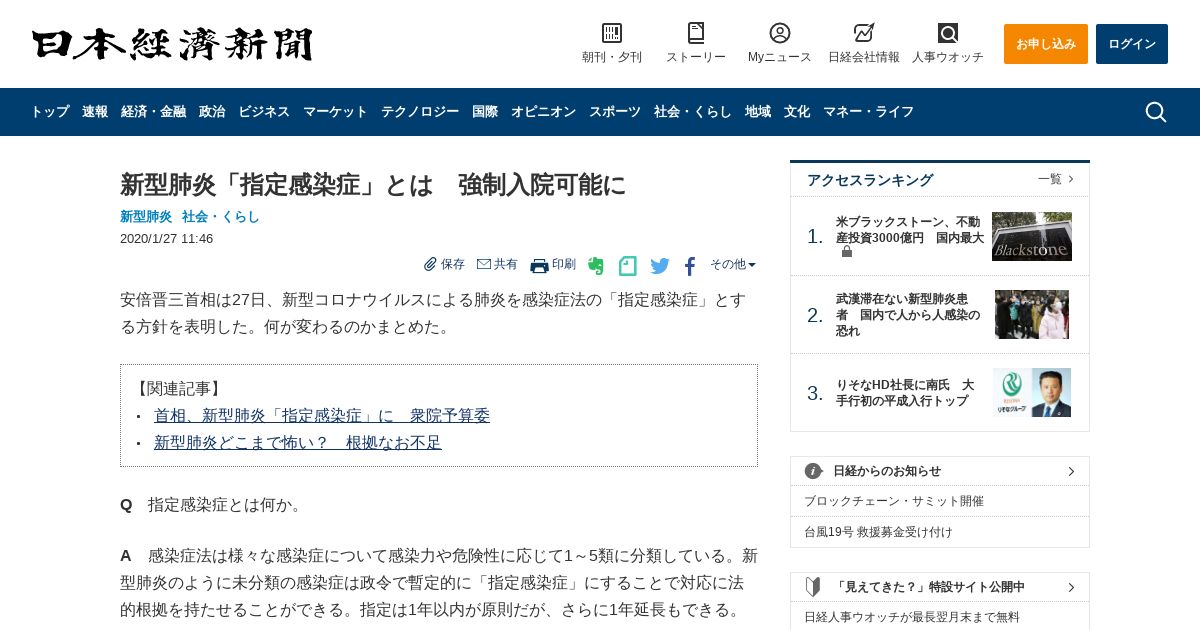Click the search magnifier in navigation bar

(x=1156, y=112)
